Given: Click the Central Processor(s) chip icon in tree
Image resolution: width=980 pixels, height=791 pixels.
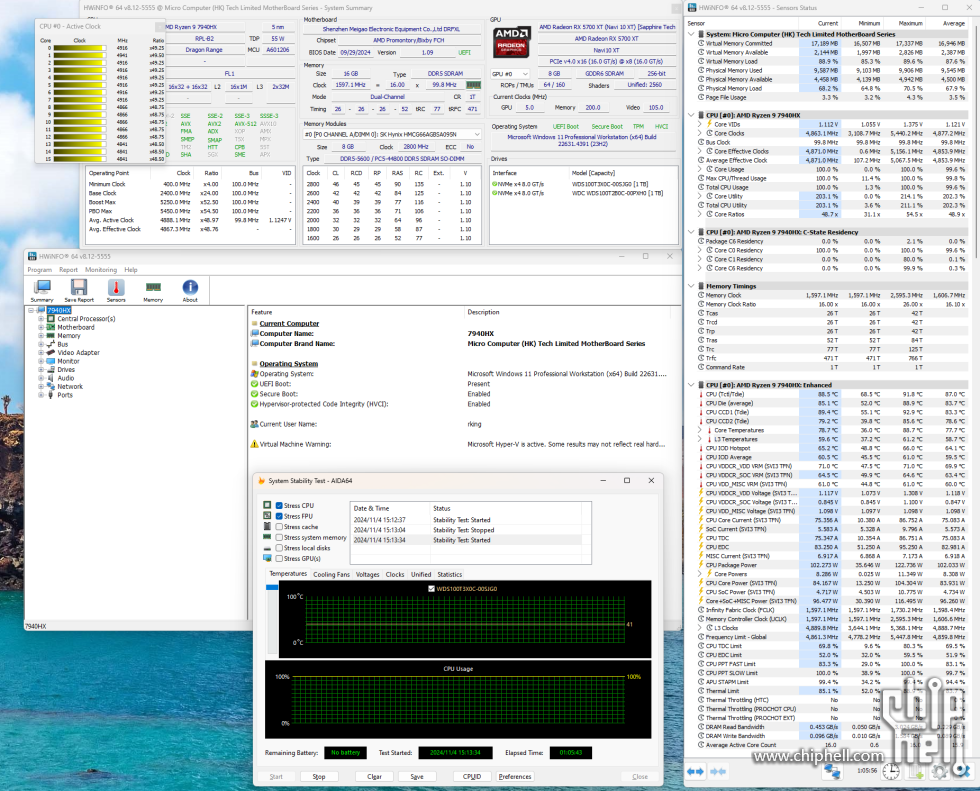Looking at the screenshot, I should [x=51, y=319].
